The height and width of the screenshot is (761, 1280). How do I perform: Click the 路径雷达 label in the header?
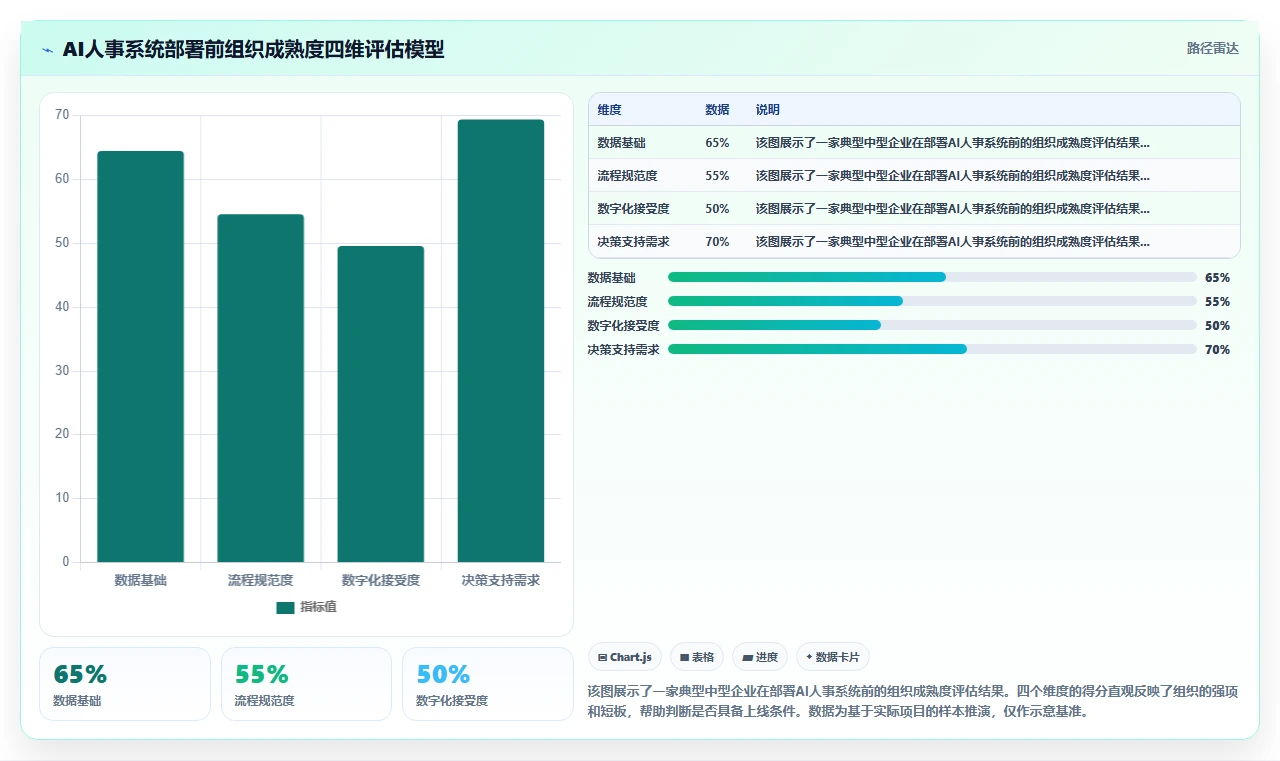tap(1212, 48)
